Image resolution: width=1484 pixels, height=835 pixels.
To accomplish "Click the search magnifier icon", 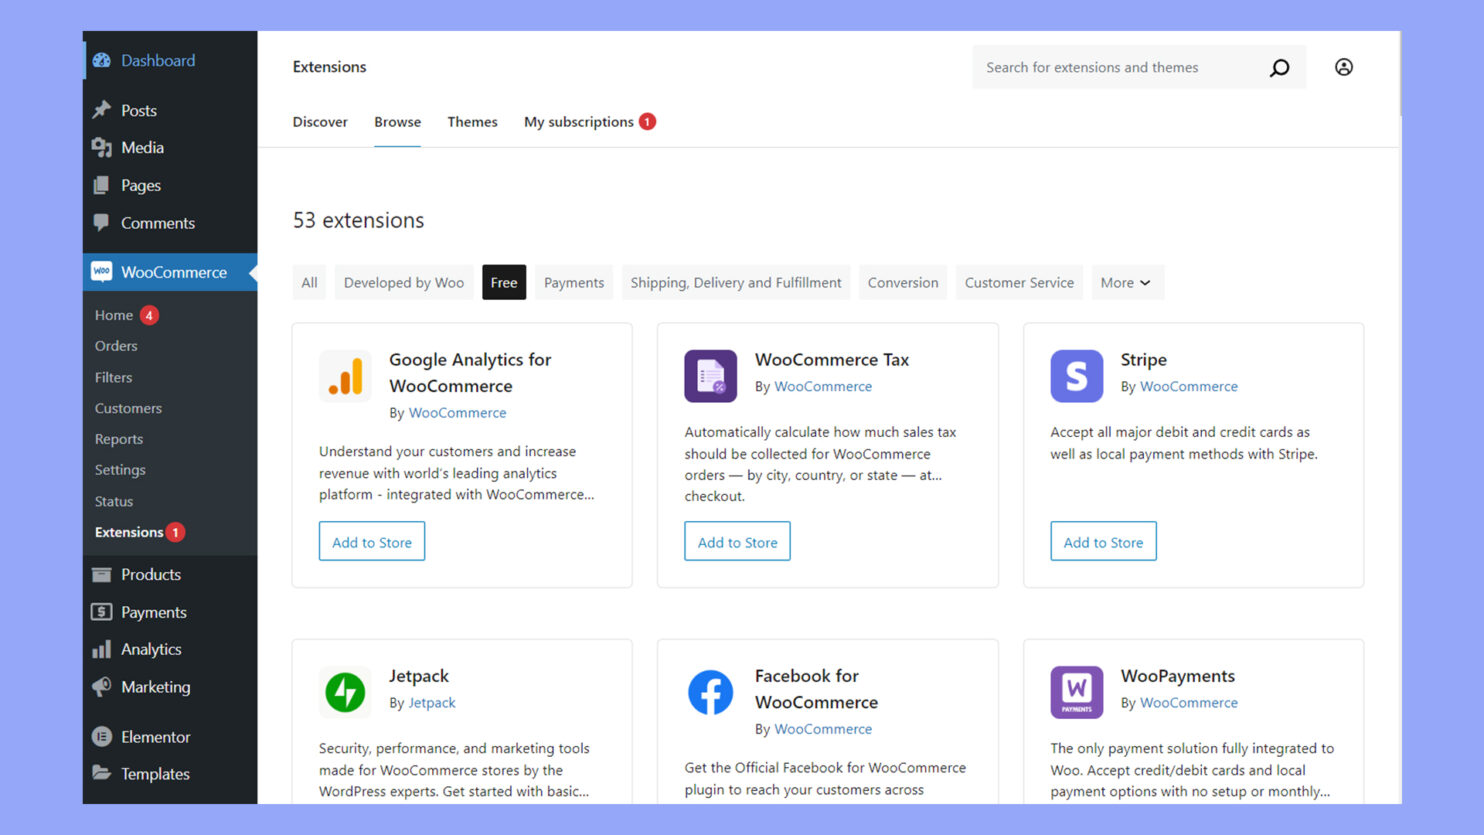I will coord(1279,67).
